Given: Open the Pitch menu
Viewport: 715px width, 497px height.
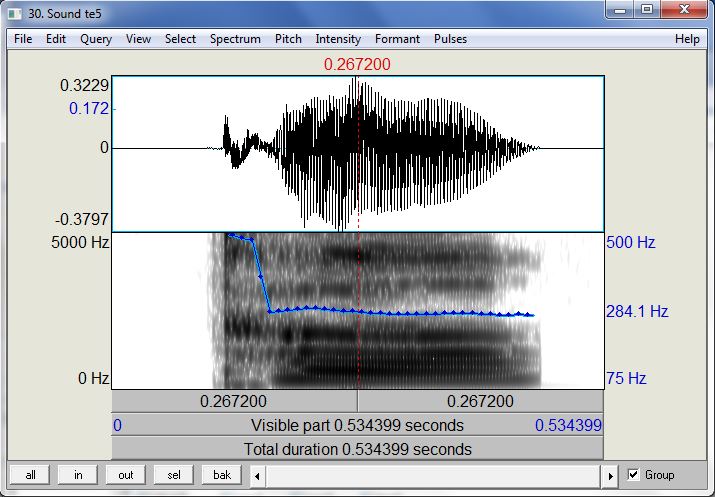Looking at the screenshot, I should [x=288, y=39].
